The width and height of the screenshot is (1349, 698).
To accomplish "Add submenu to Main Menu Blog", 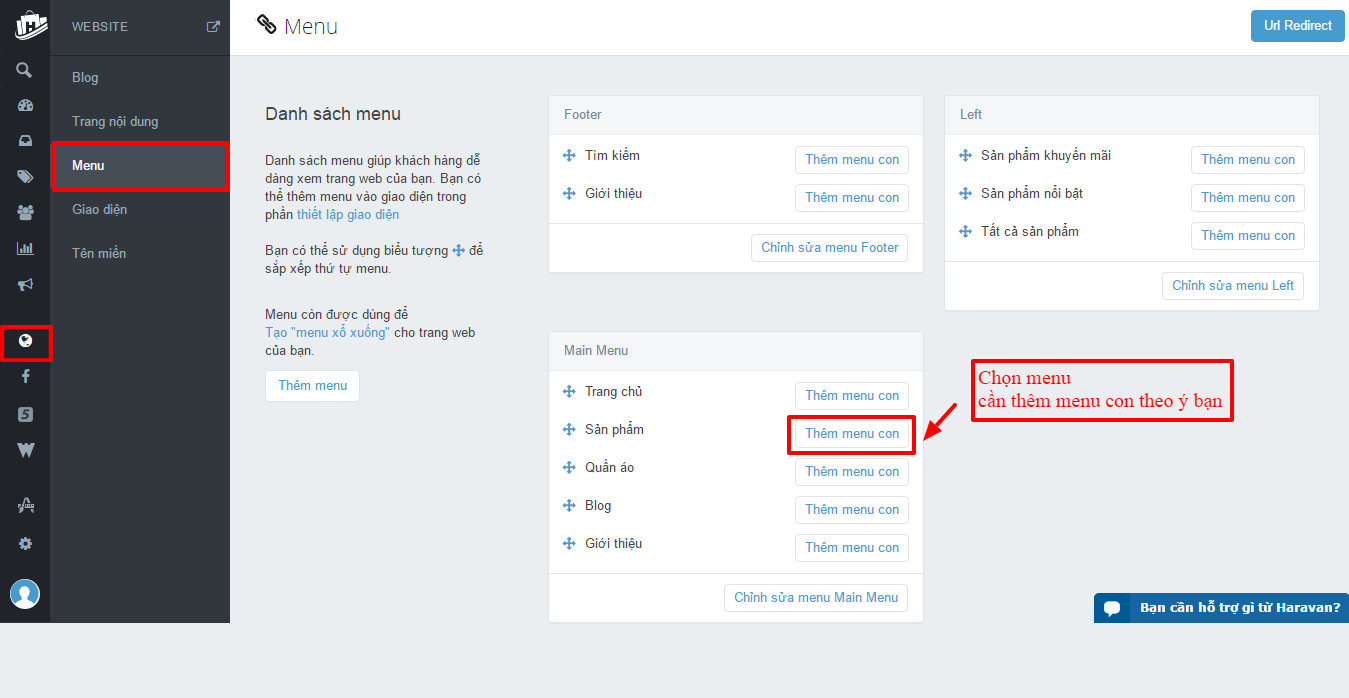I will click(x=852, y=510).
